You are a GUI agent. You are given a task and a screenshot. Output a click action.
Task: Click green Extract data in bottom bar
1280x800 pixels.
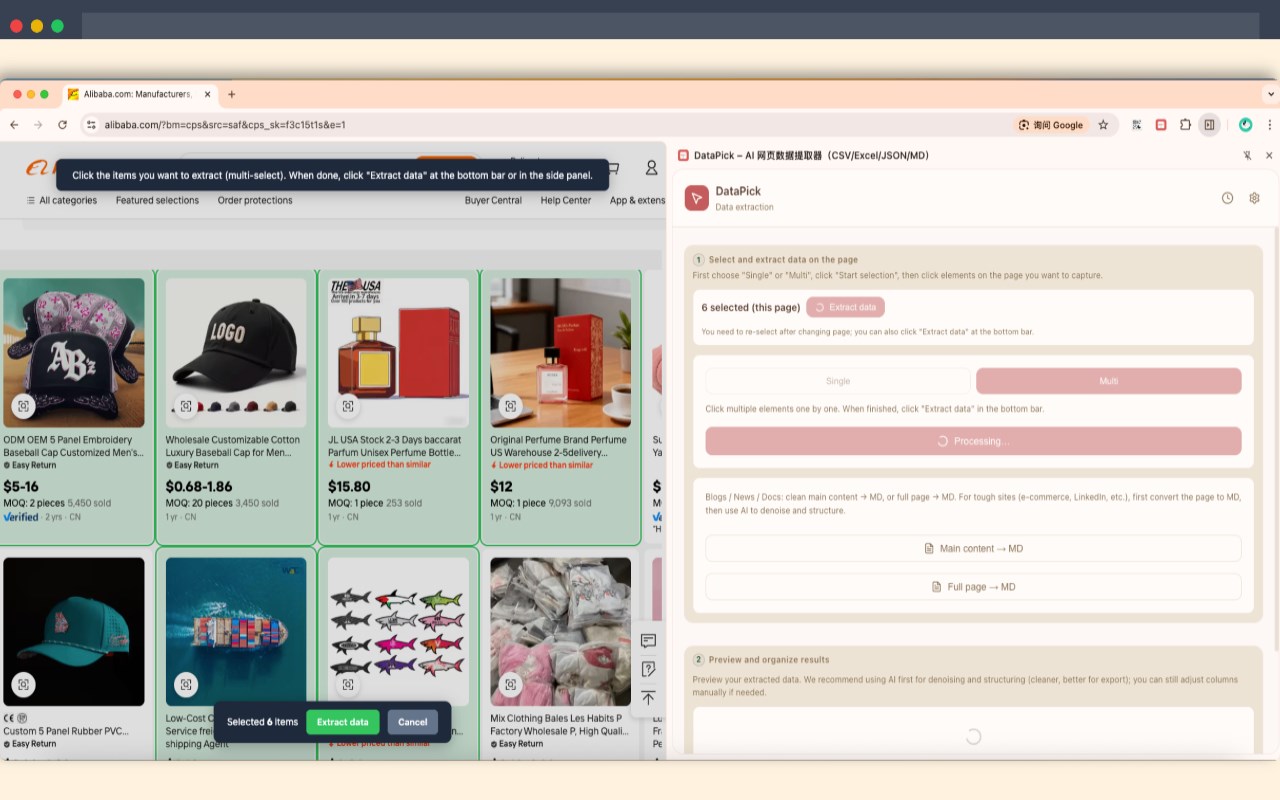342,722
